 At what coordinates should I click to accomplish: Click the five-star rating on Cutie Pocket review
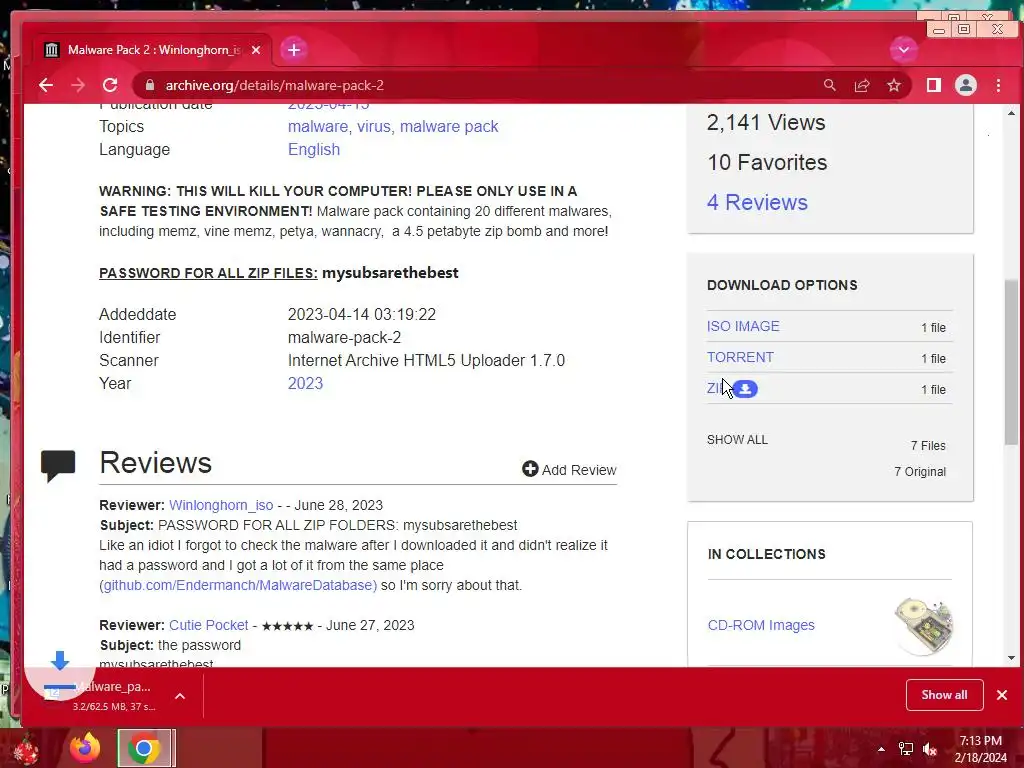pyautogui.click(x=287, y=626)
